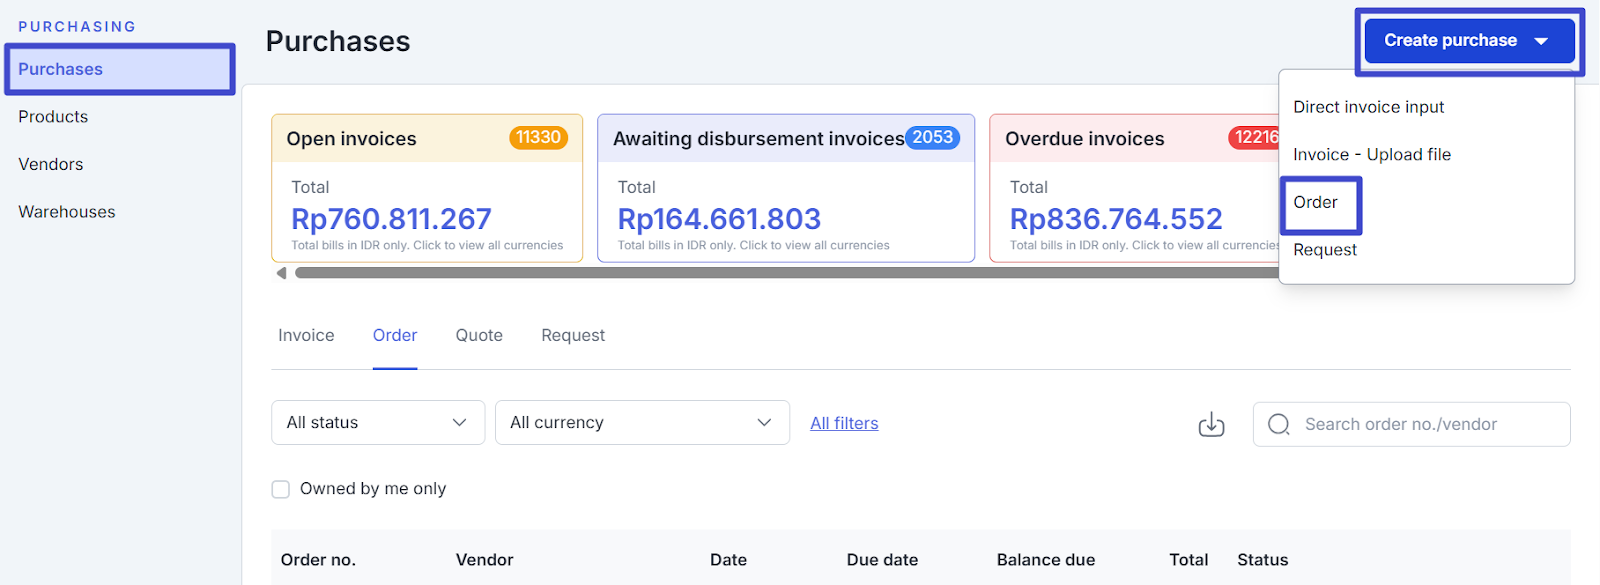Click the red Overdue invoices count badge
This screenshot has height=585, width=1600.
click(1254, 138)
